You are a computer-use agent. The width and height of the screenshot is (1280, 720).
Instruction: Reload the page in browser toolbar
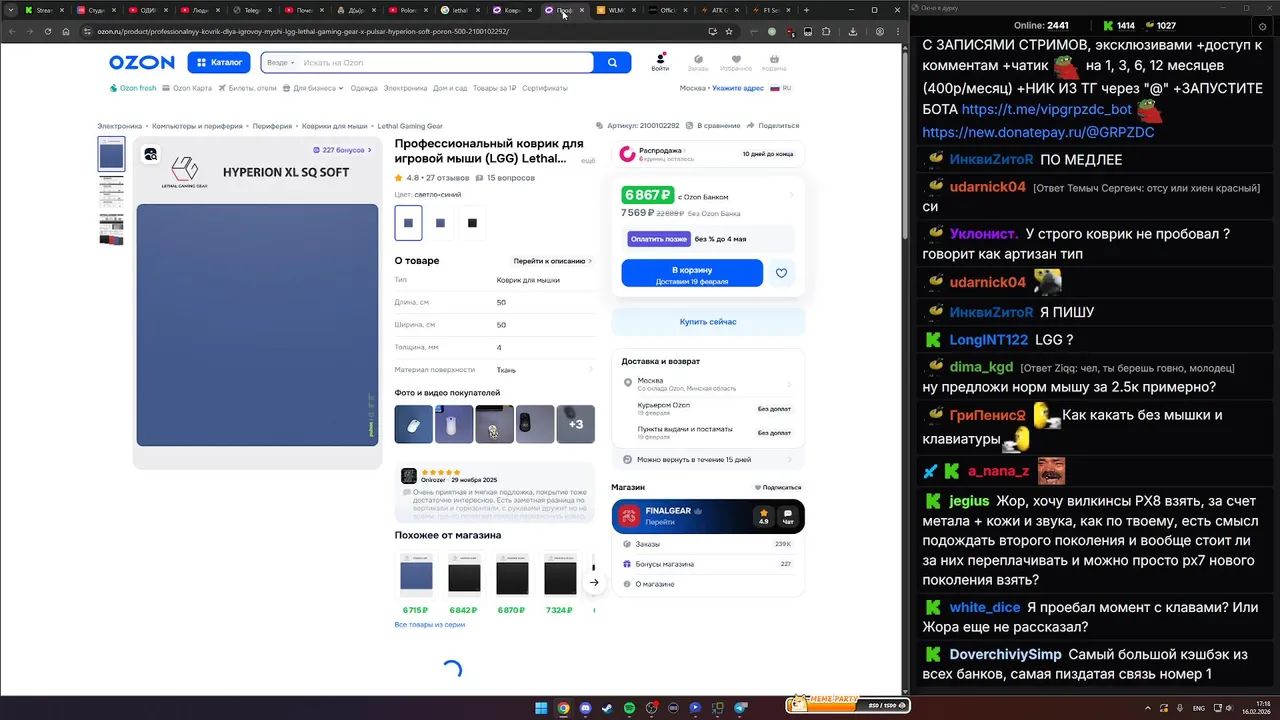coord(48,31)
